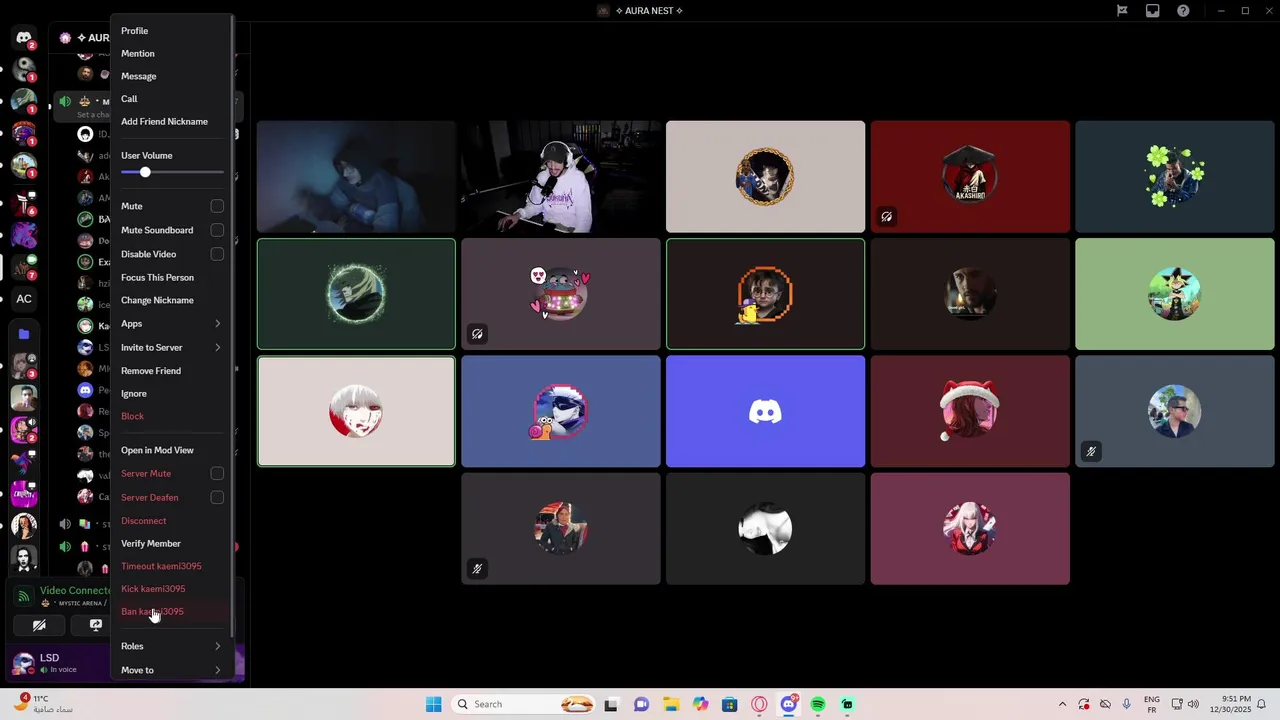Open volume control in system tray
This screenshot has height=720, width=1280.
(1193, 704)
